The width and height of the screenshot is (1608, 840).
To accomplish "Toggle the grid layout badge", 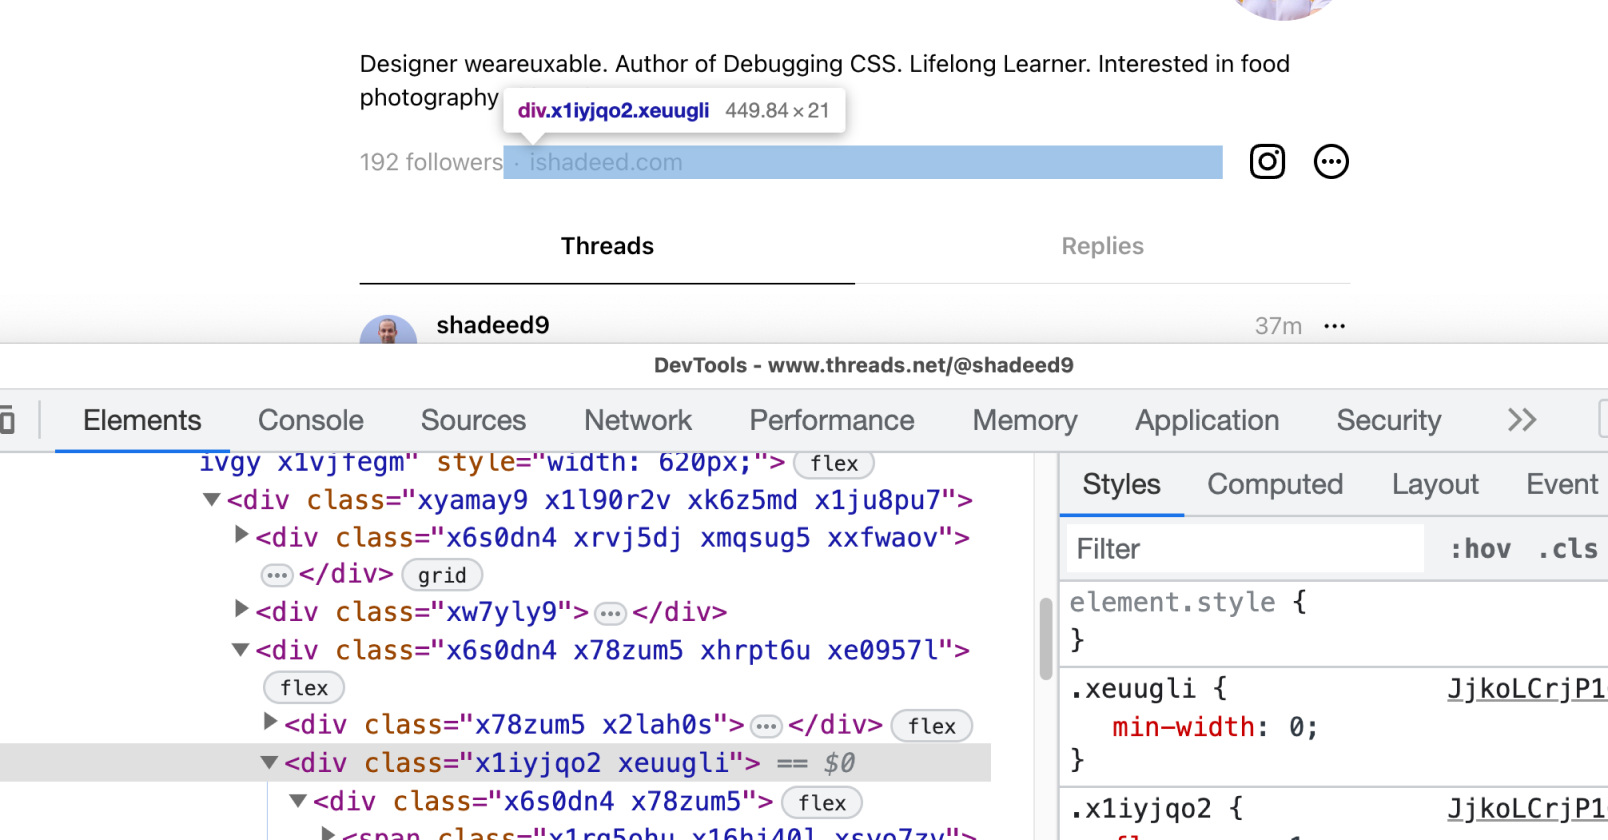I will [x=442, y=576].
